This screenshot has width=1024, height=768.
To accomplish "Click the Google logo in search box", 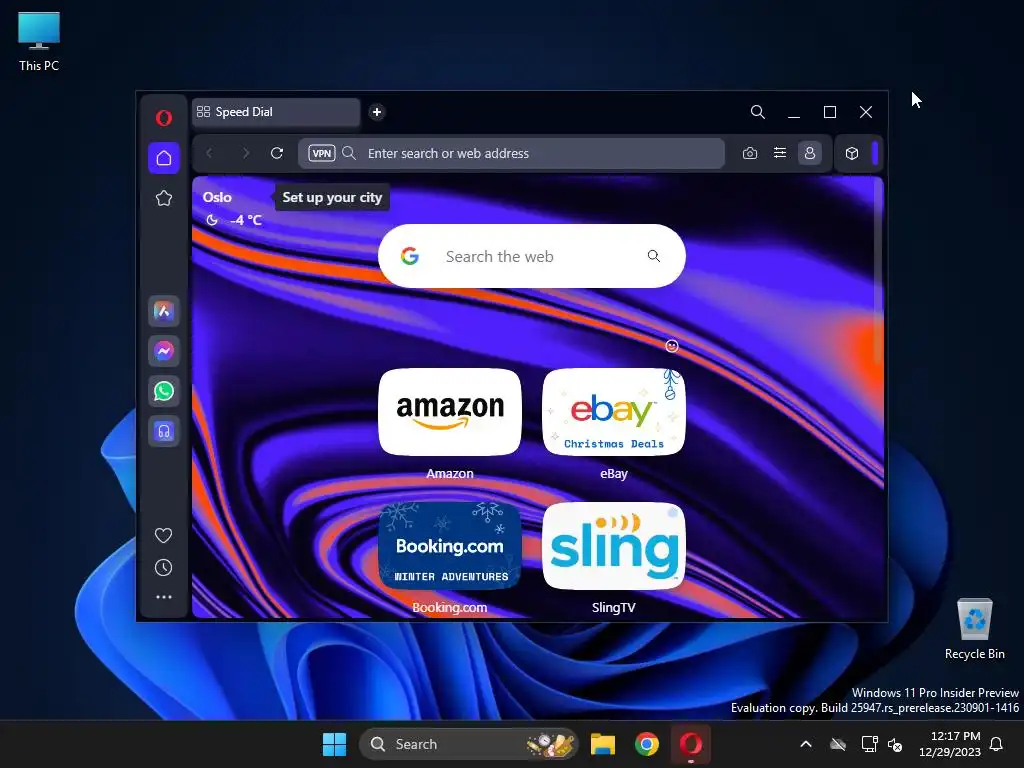I will tap(410, 256).
